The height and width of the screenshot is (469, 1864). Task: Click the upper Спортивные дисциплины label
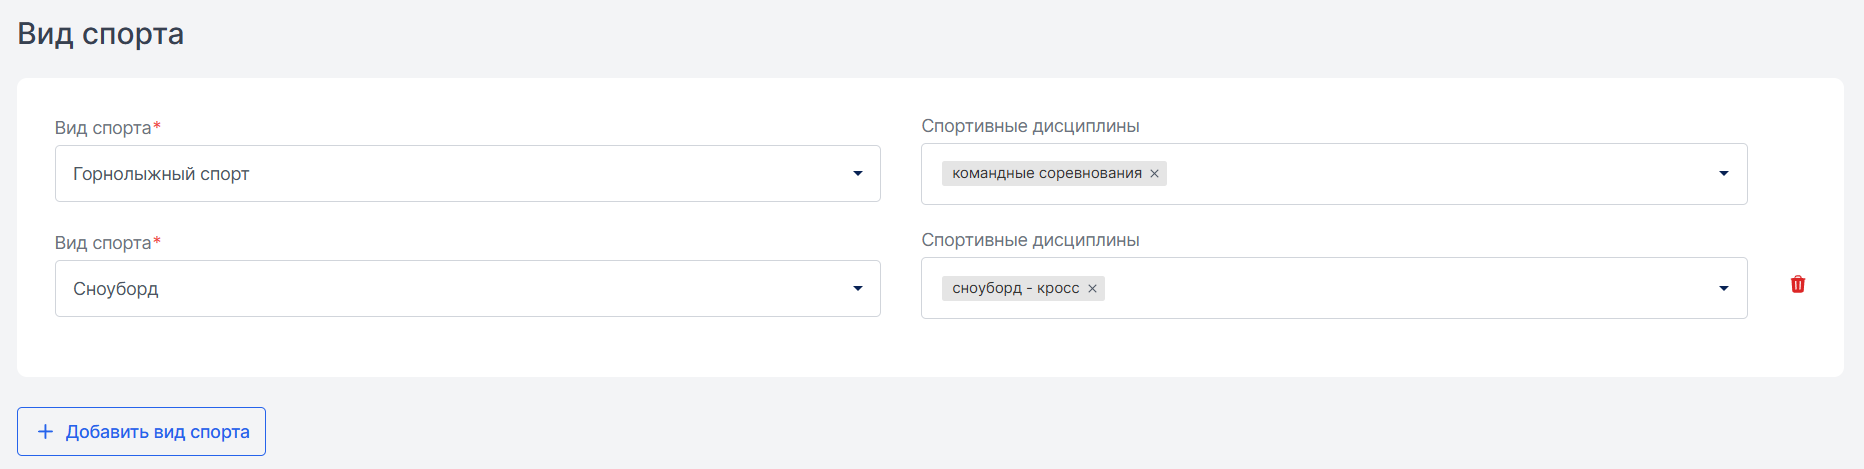pyautogui.click(x=1030, y=126)
